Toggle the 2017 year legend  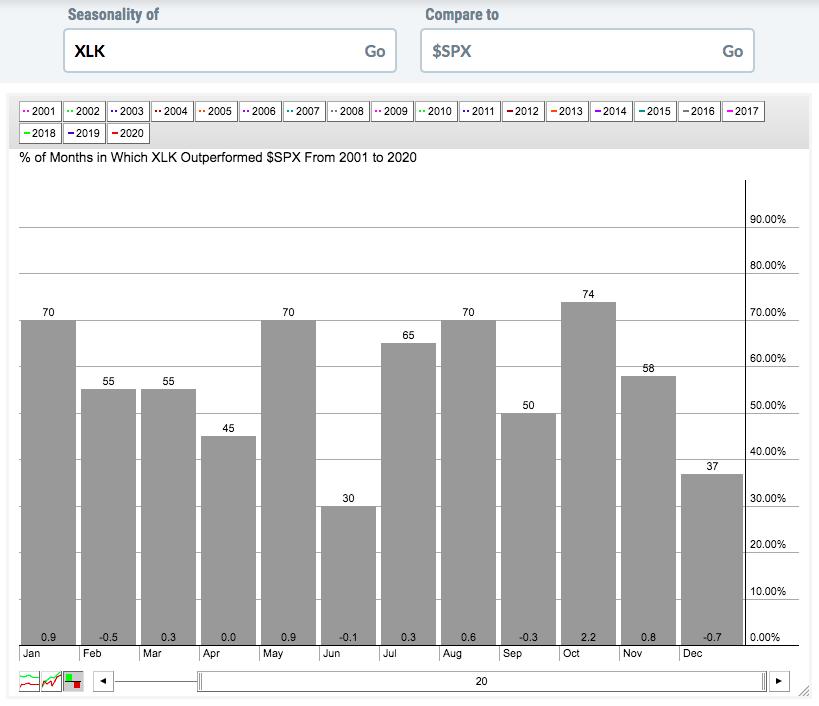[x=743, y=111]
